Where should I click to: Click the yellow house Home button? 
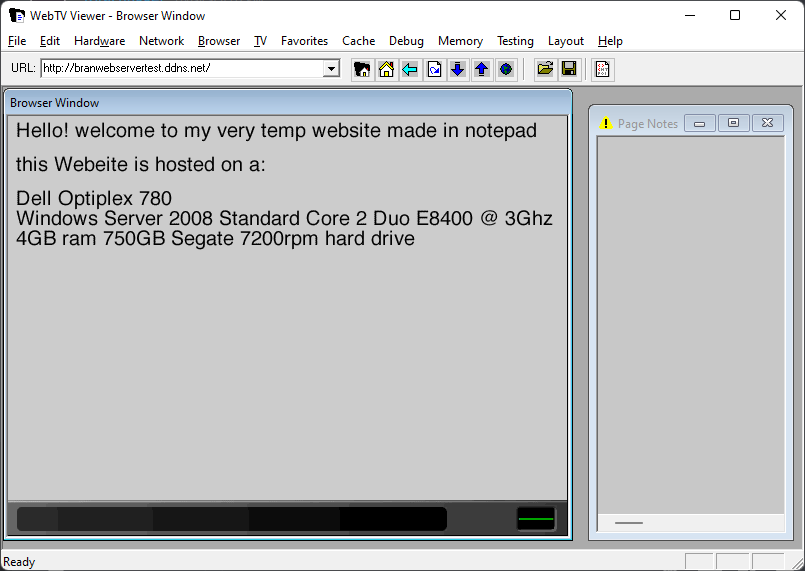click(386, 69)
